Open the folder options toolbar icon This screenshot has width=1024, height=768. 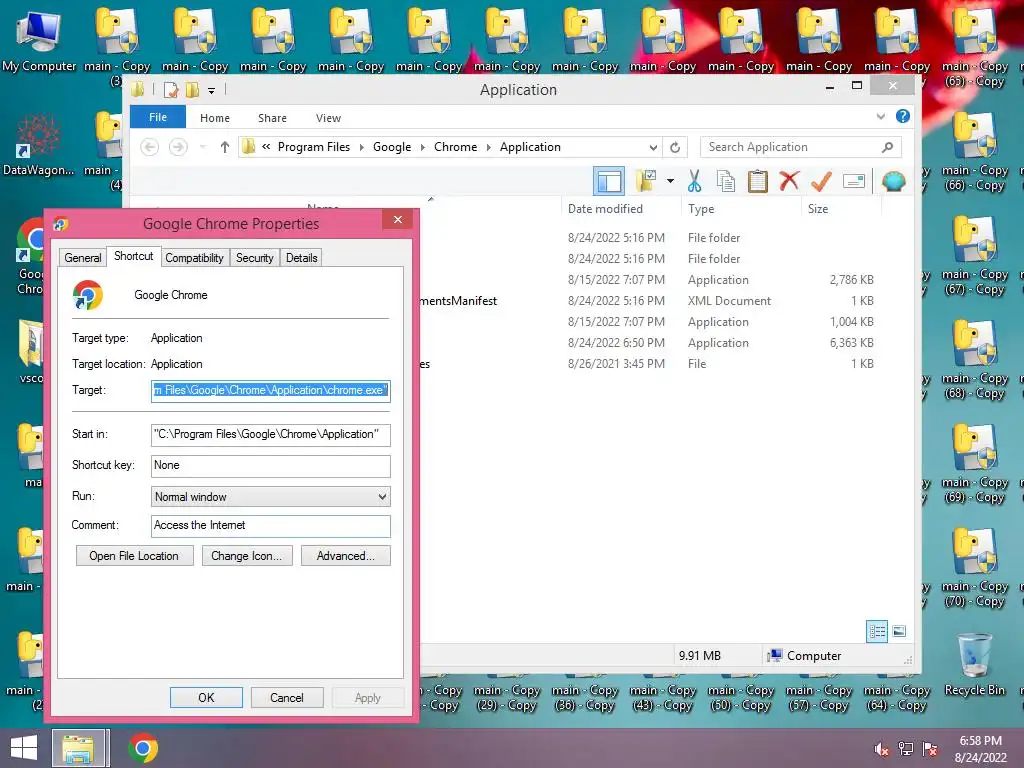(646, 181)
